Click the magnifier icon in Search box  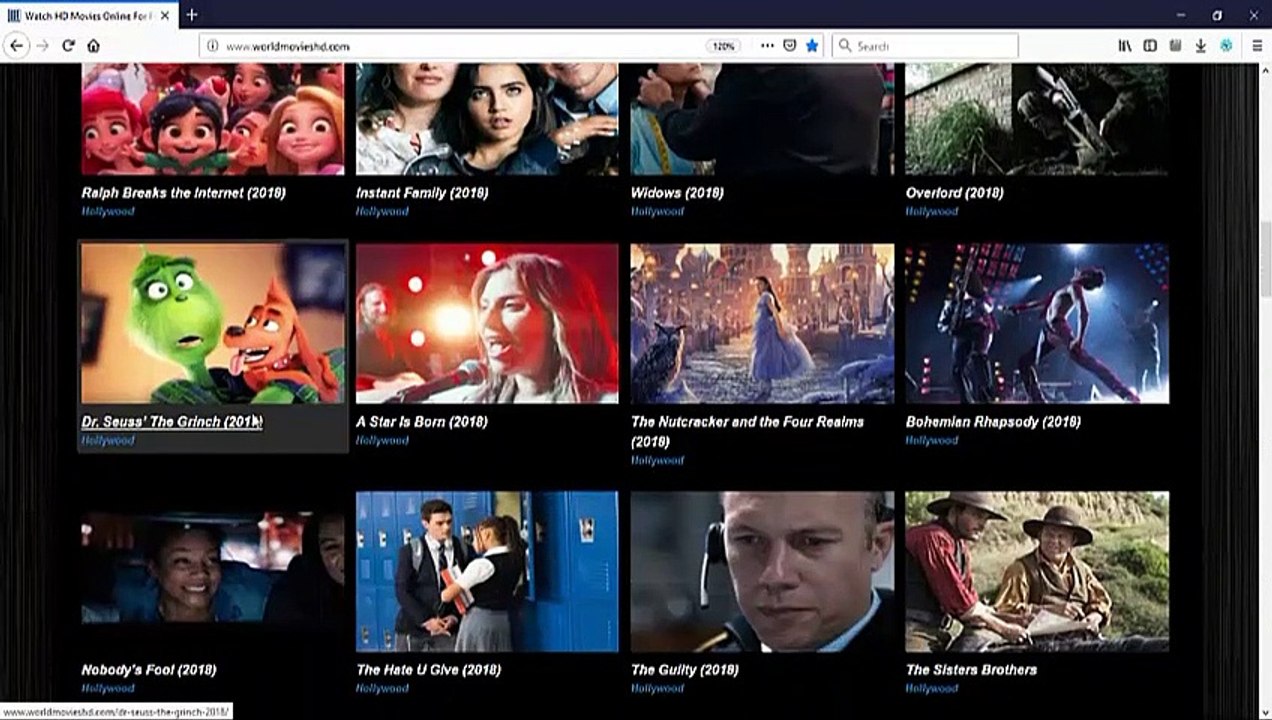845,46
